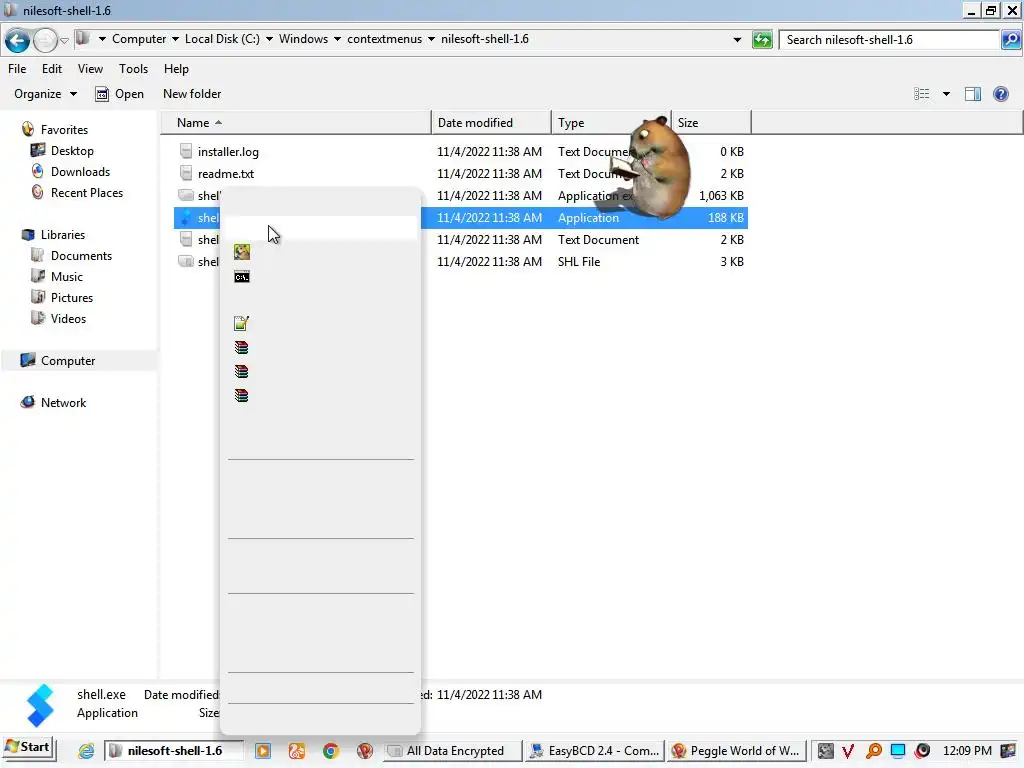Open the Help menu
The image size is (1024, 768).
(x=176, y=69)
